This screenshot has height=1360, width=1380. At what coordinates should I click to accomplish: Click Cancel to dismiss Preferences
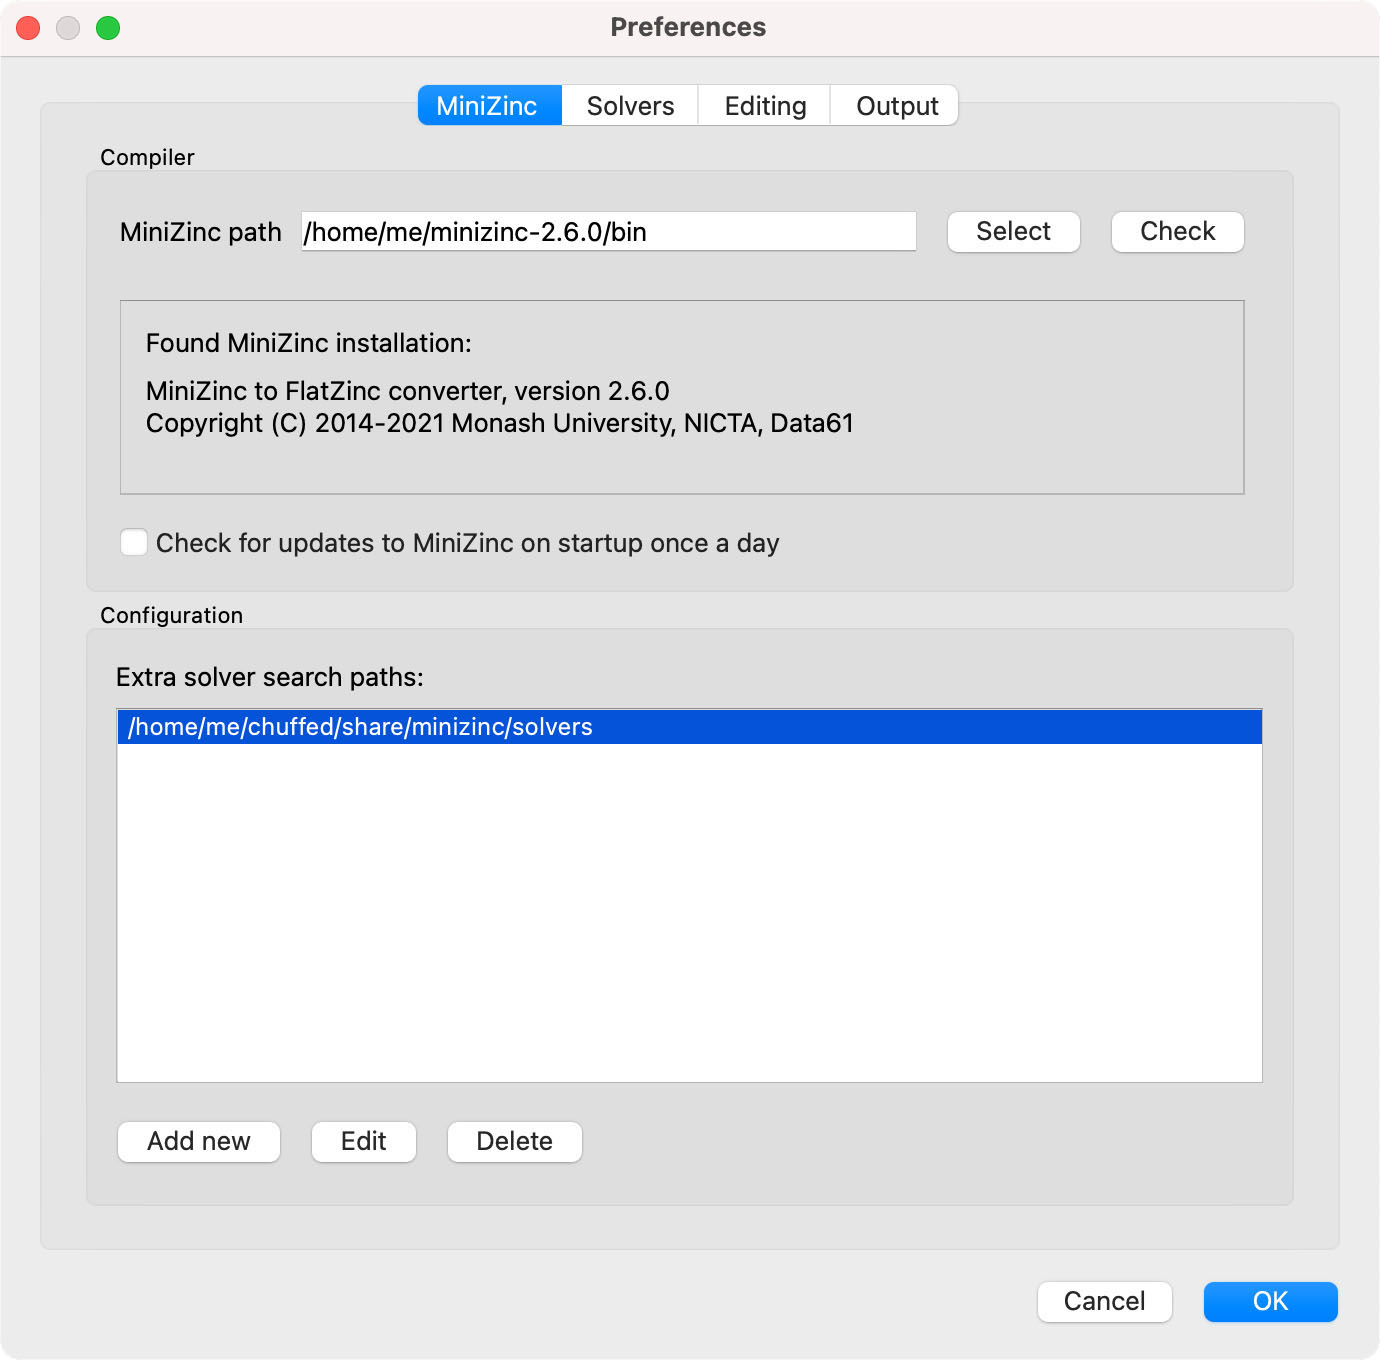(x=1104, y=1301)
